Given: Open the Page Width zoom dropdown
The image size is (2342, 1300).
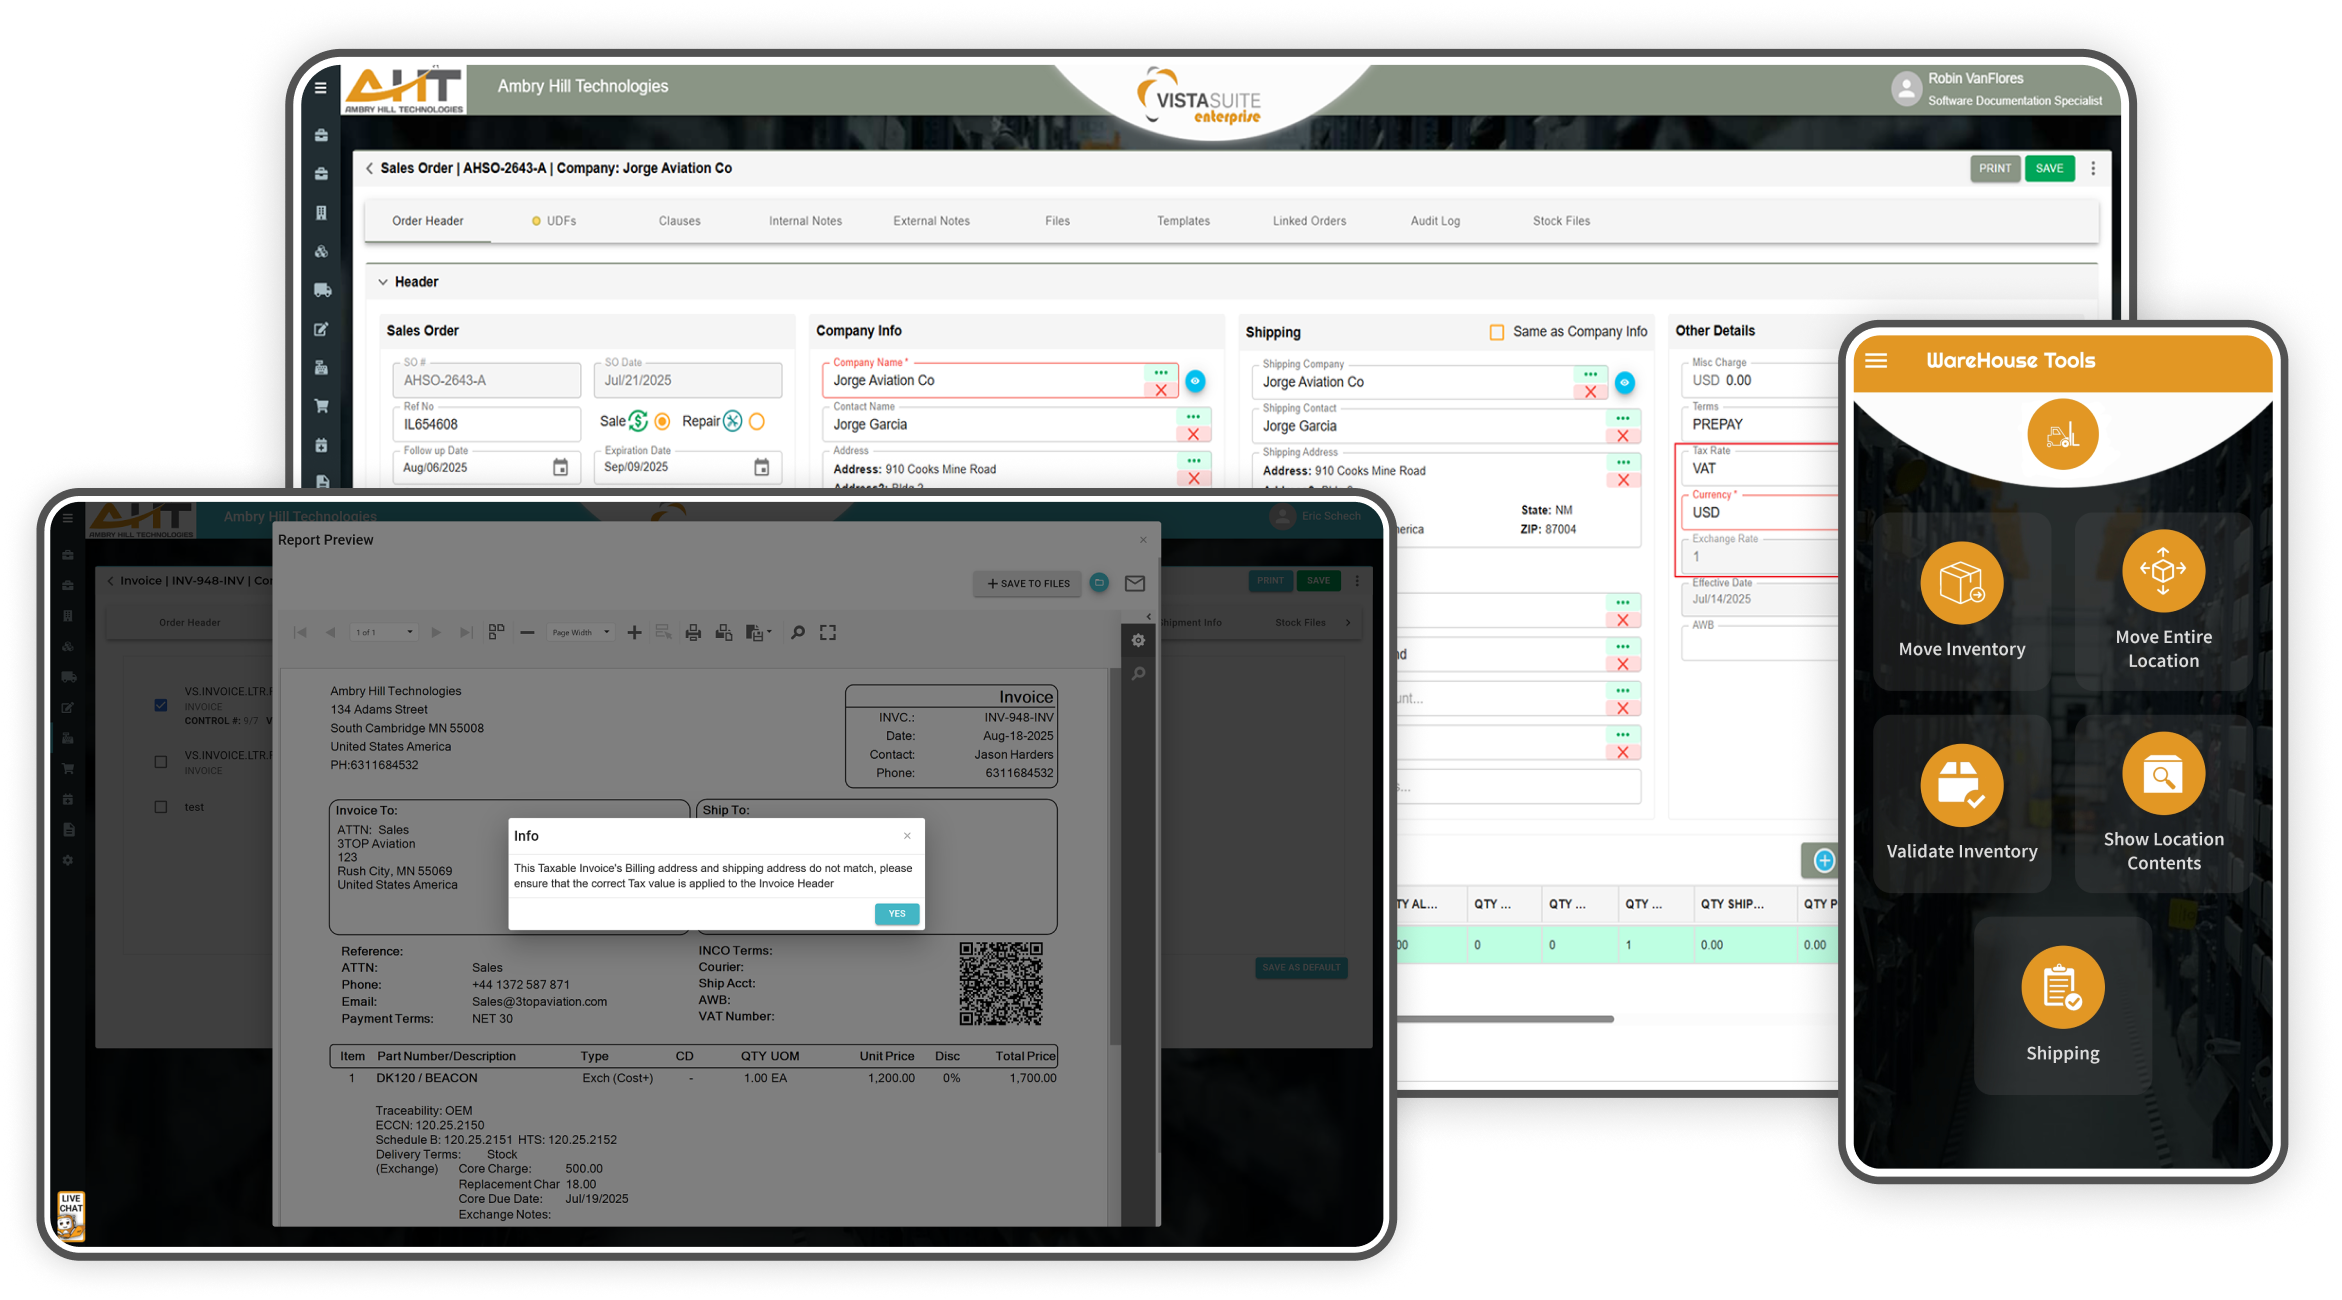Looking at the screenshot, I should tap(581, 633).
